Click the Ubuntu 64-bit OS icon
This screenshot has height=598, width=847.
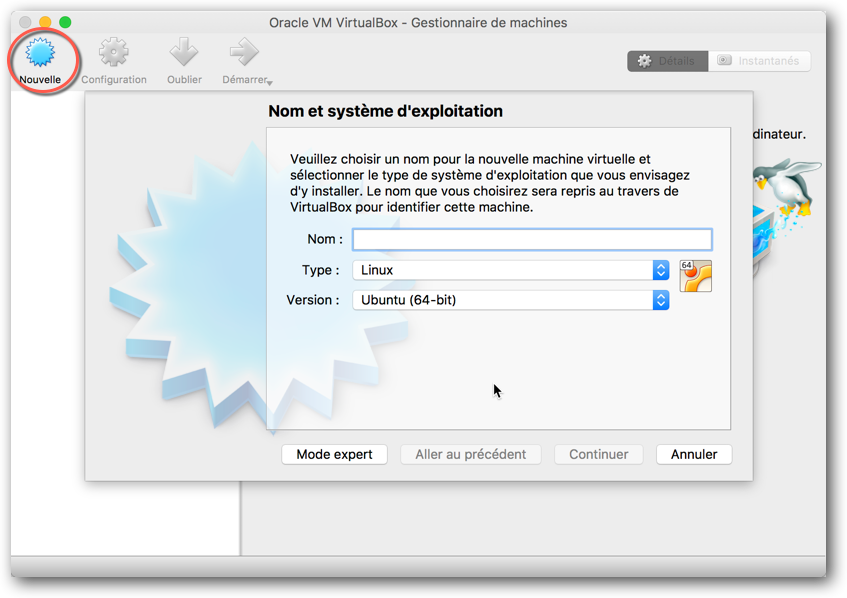coord(696,276)
